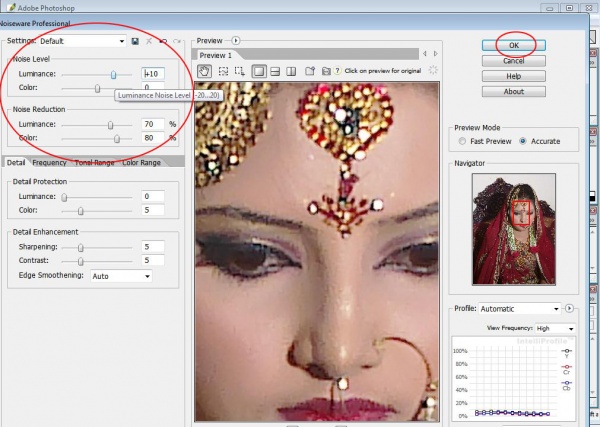Save current settings with floppy disk icon
This screenshot has height=427, width=600.
tap(135, 41)
